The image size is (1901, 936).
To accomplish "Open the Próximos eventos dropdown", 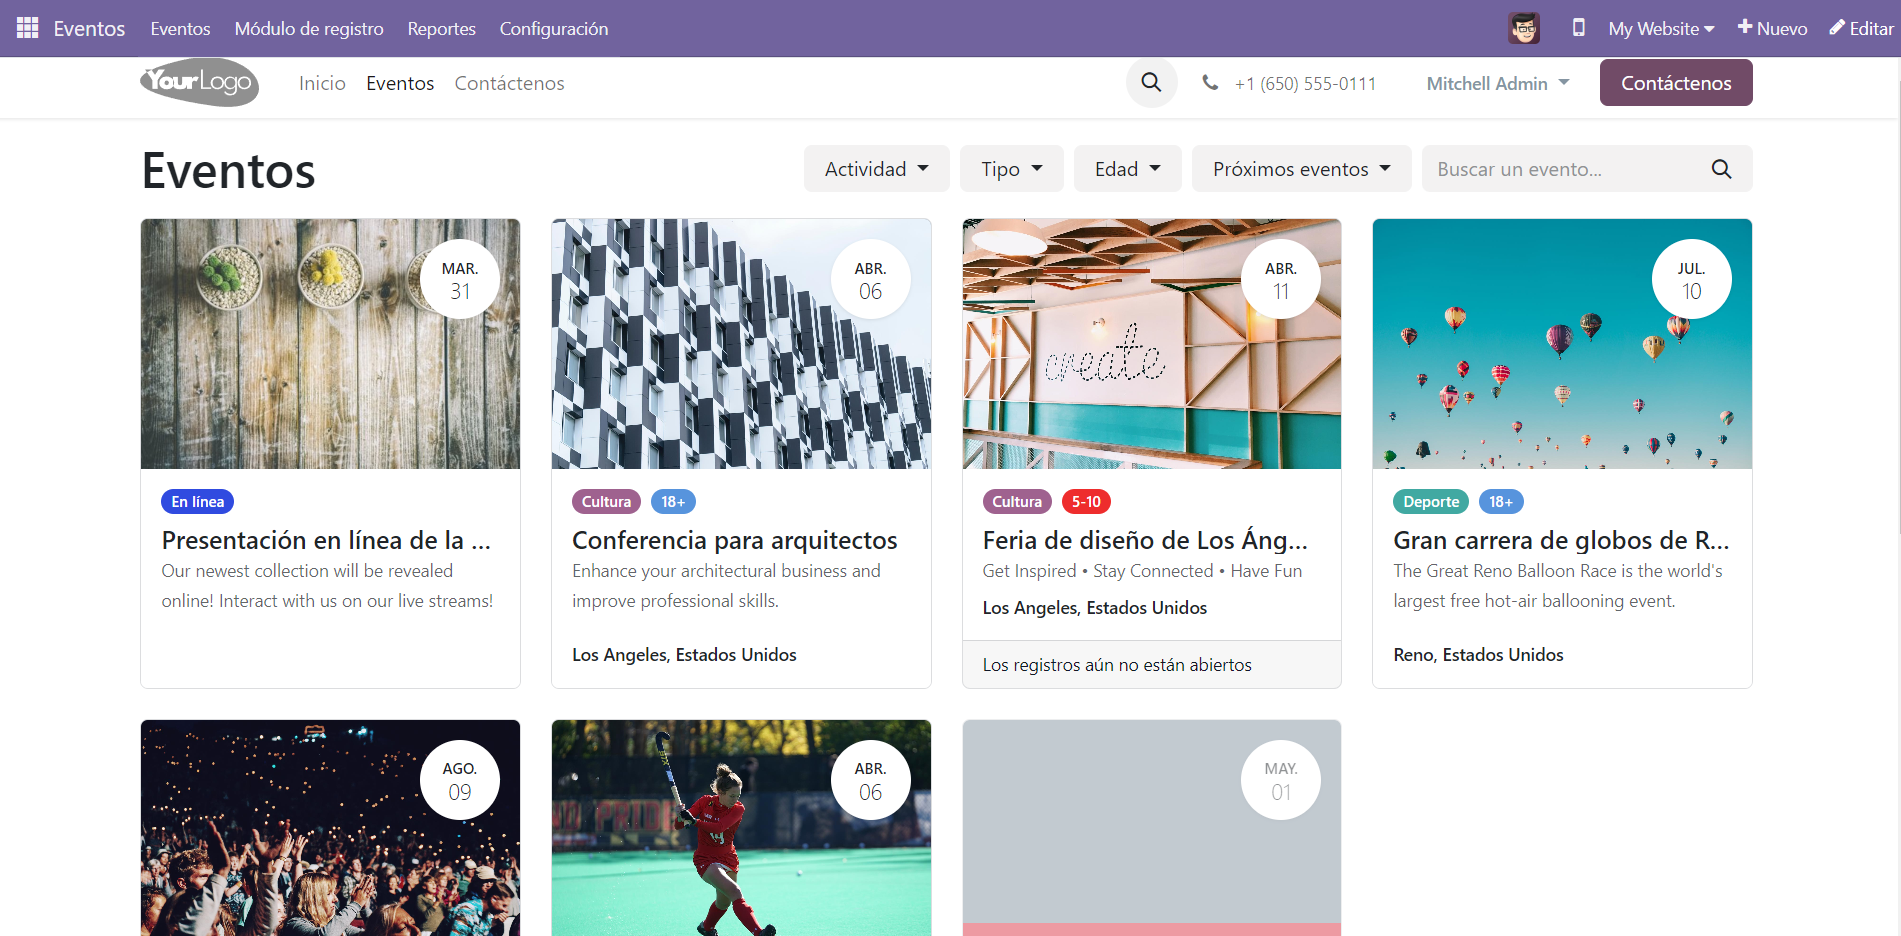I will [x=1302, y=169].
